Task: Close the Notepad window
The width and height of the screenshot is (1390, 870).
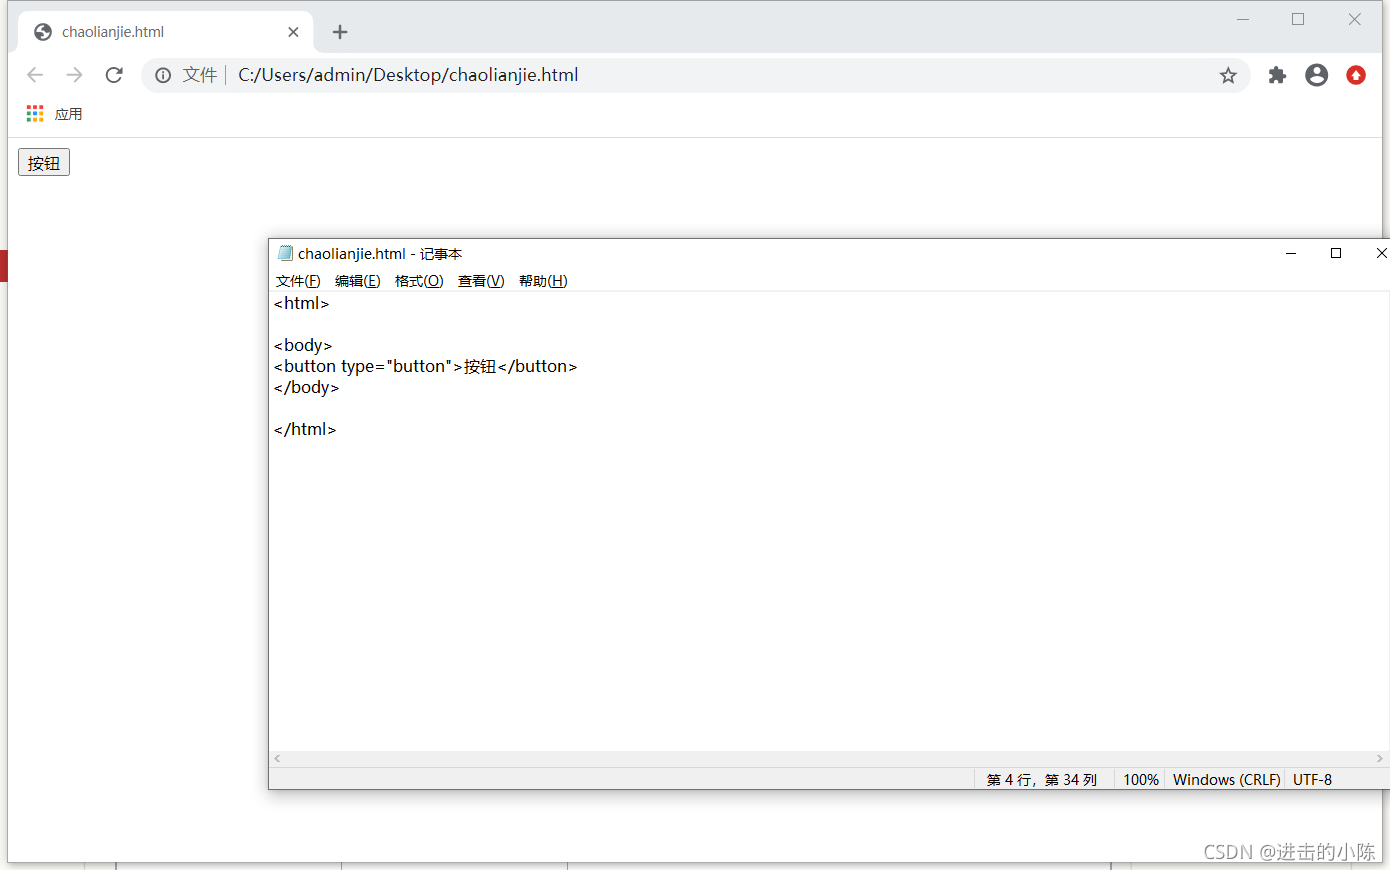Action: [1381, 253]
